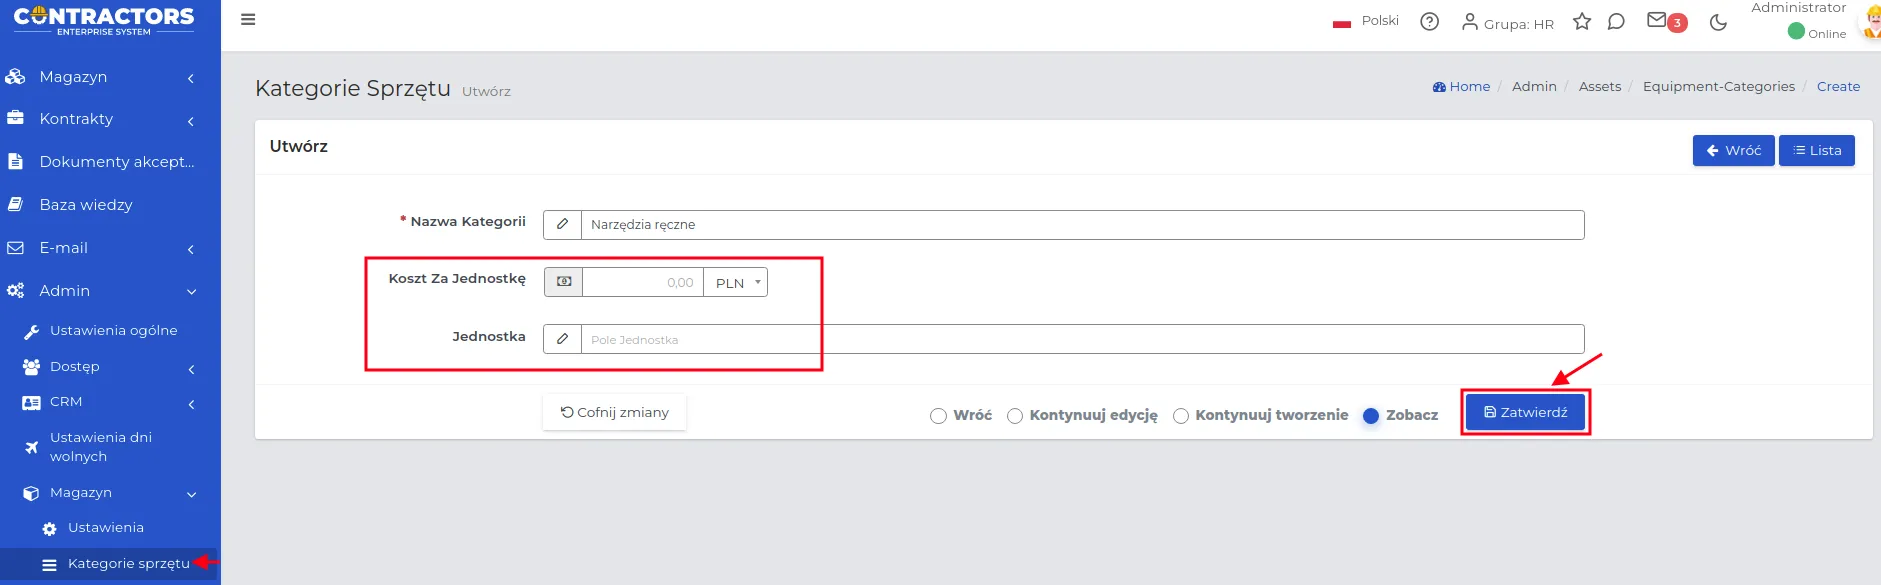Open the help question mark icon
Viewport: 1881px width, 585px height.
1430,21
